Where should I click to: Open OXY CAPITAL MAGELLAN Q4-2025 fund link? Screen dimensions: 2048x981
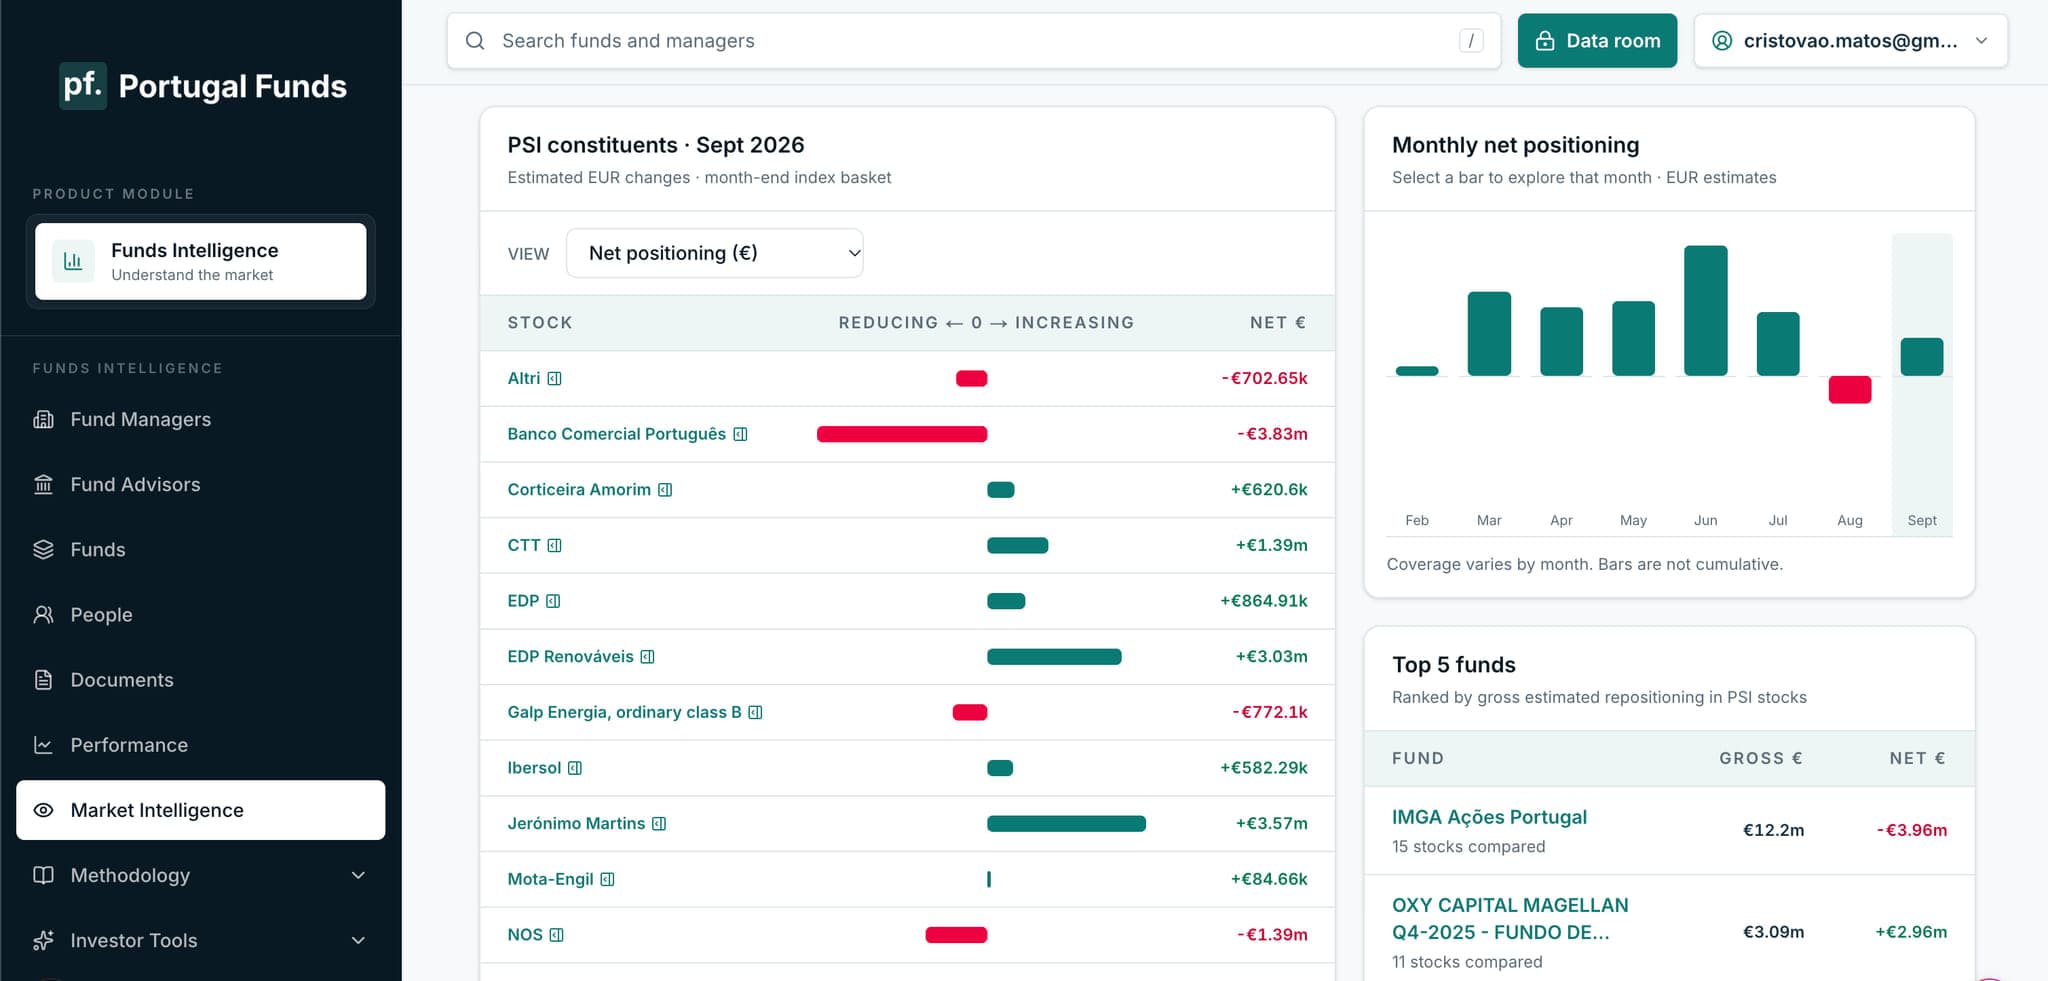(1510, 918)
